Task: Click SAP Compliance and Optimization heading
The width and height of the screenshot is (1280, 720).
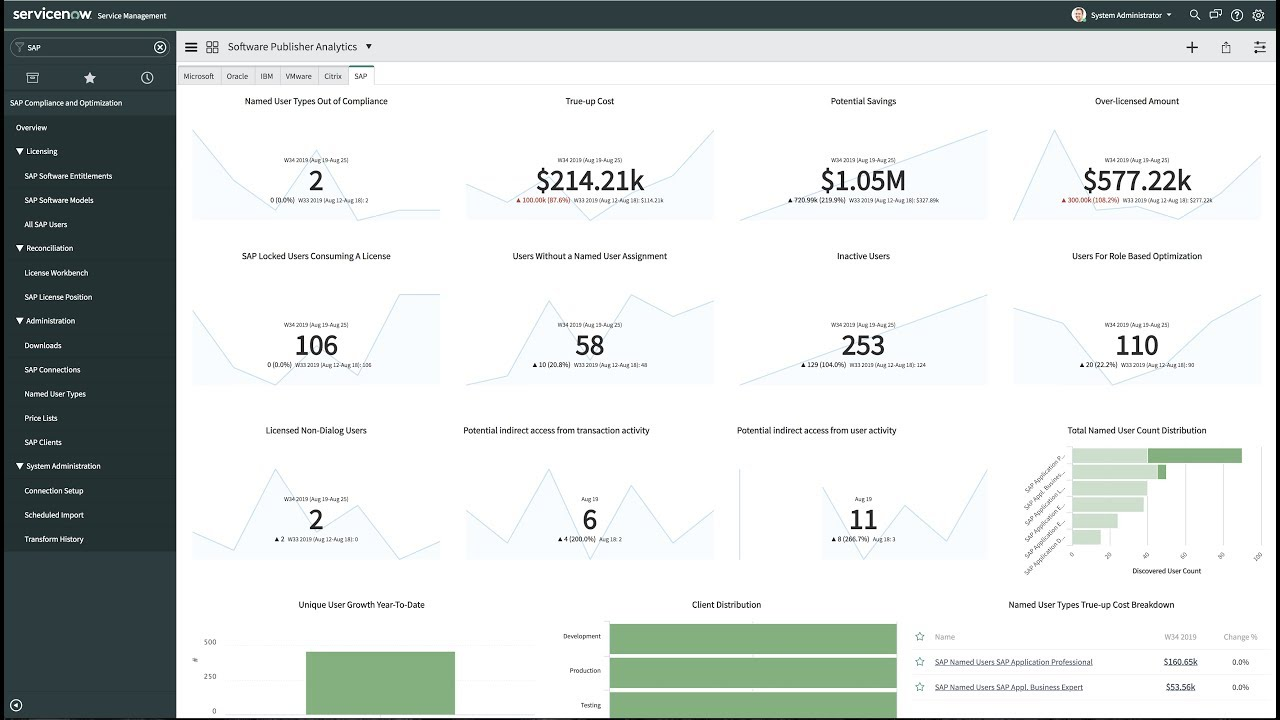Action: tap(66, 103)
